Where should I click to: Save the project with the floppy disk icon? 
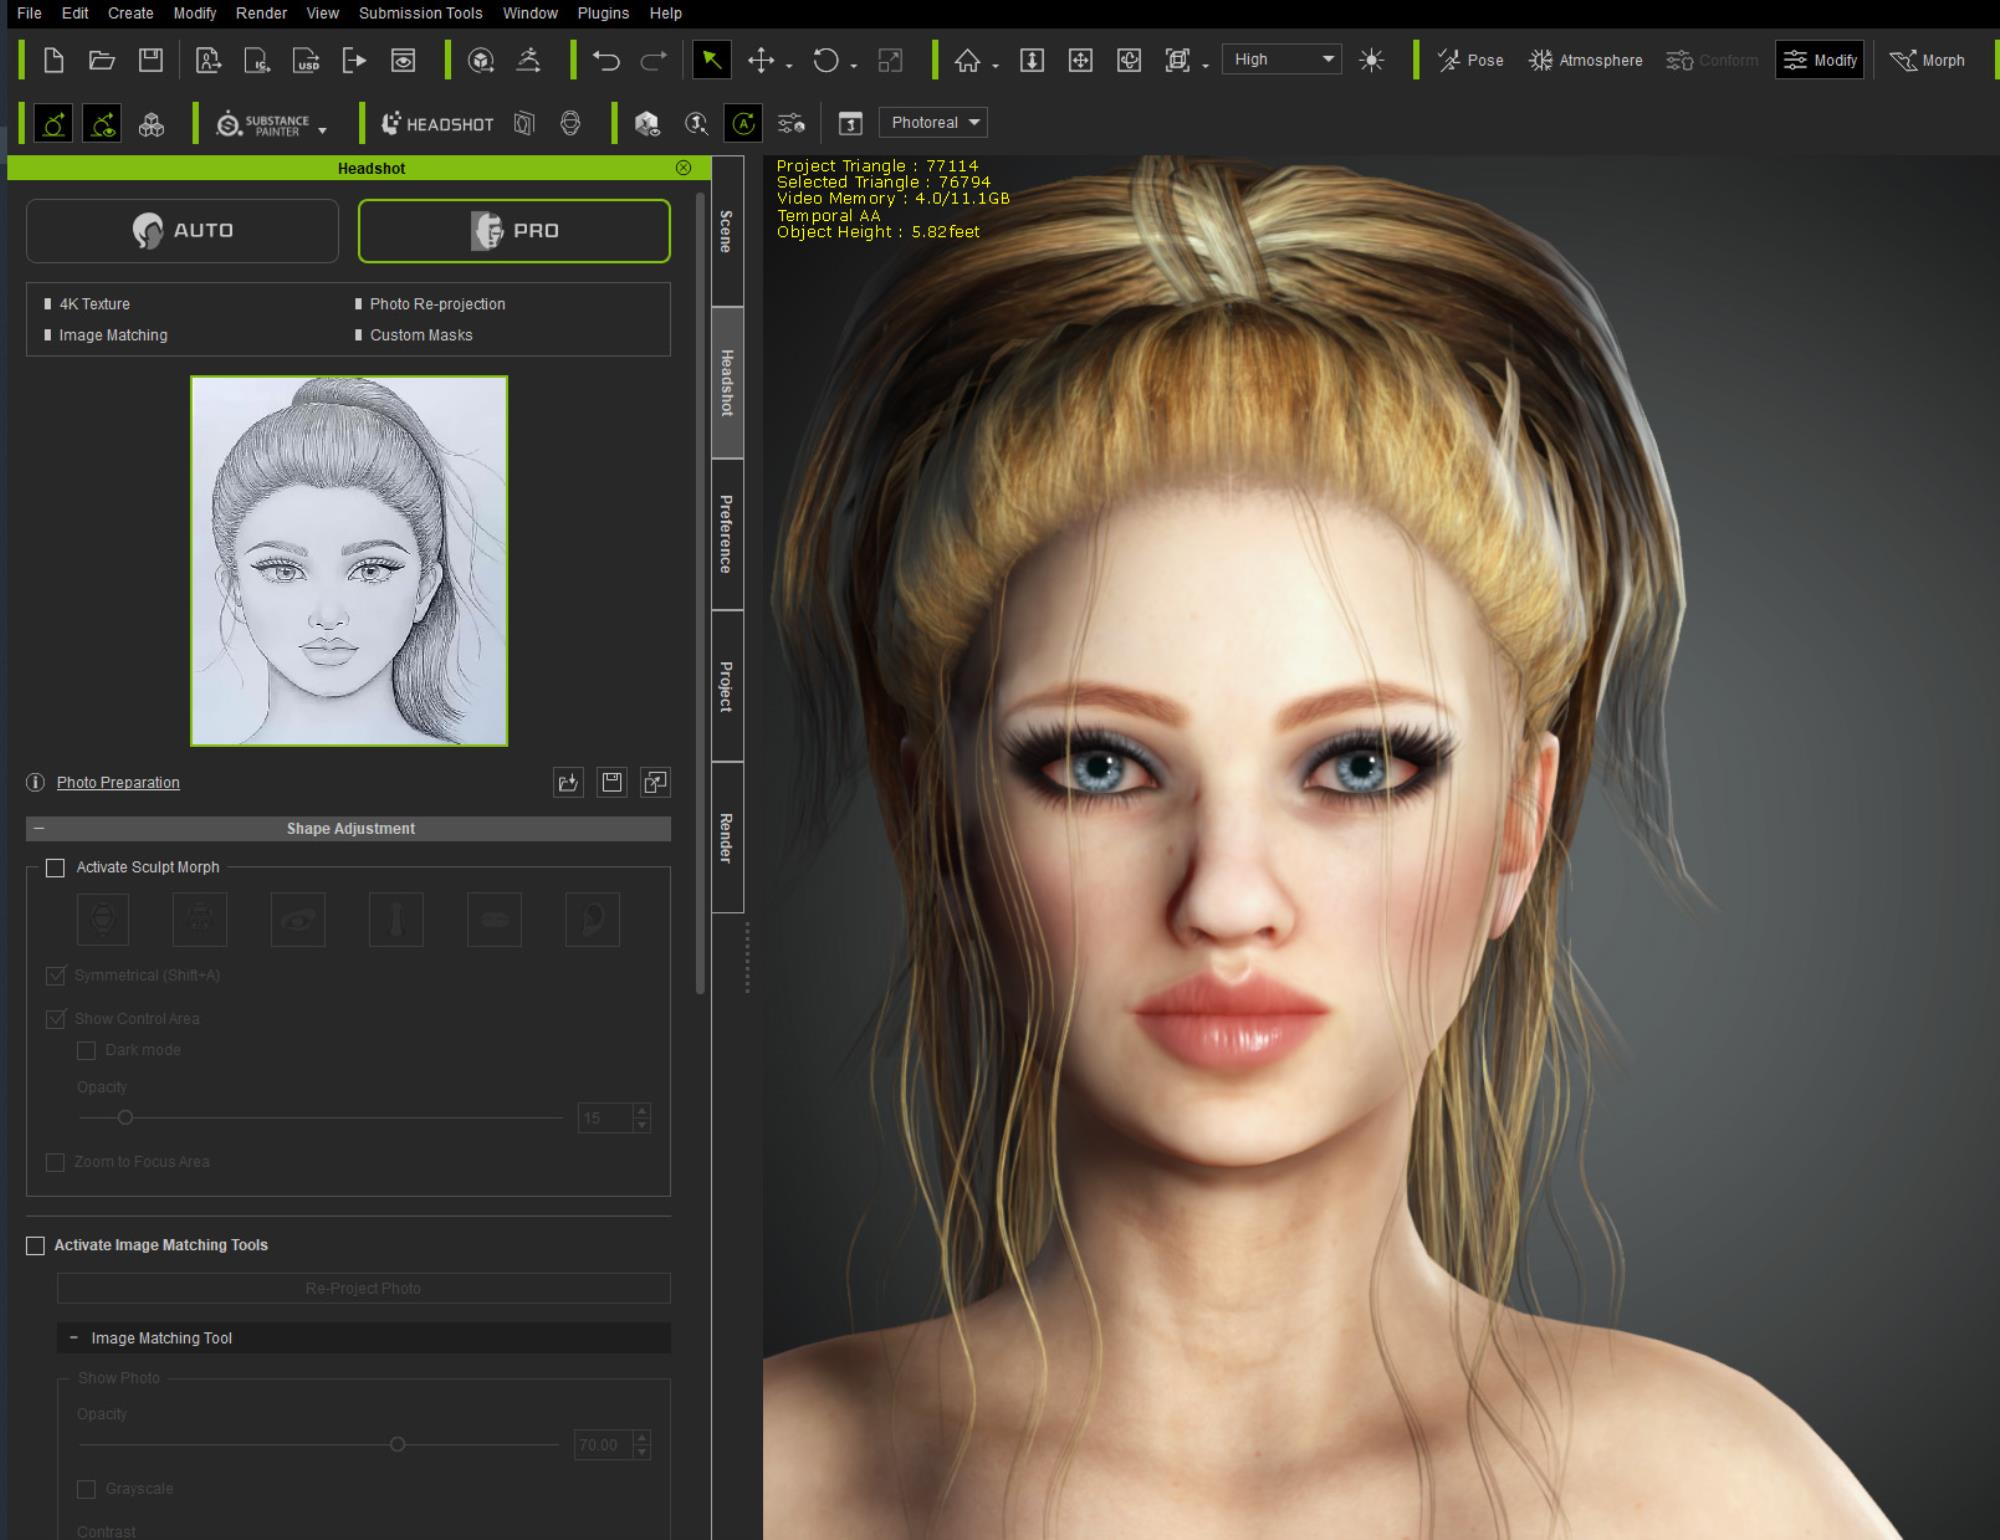pos(151,60)
